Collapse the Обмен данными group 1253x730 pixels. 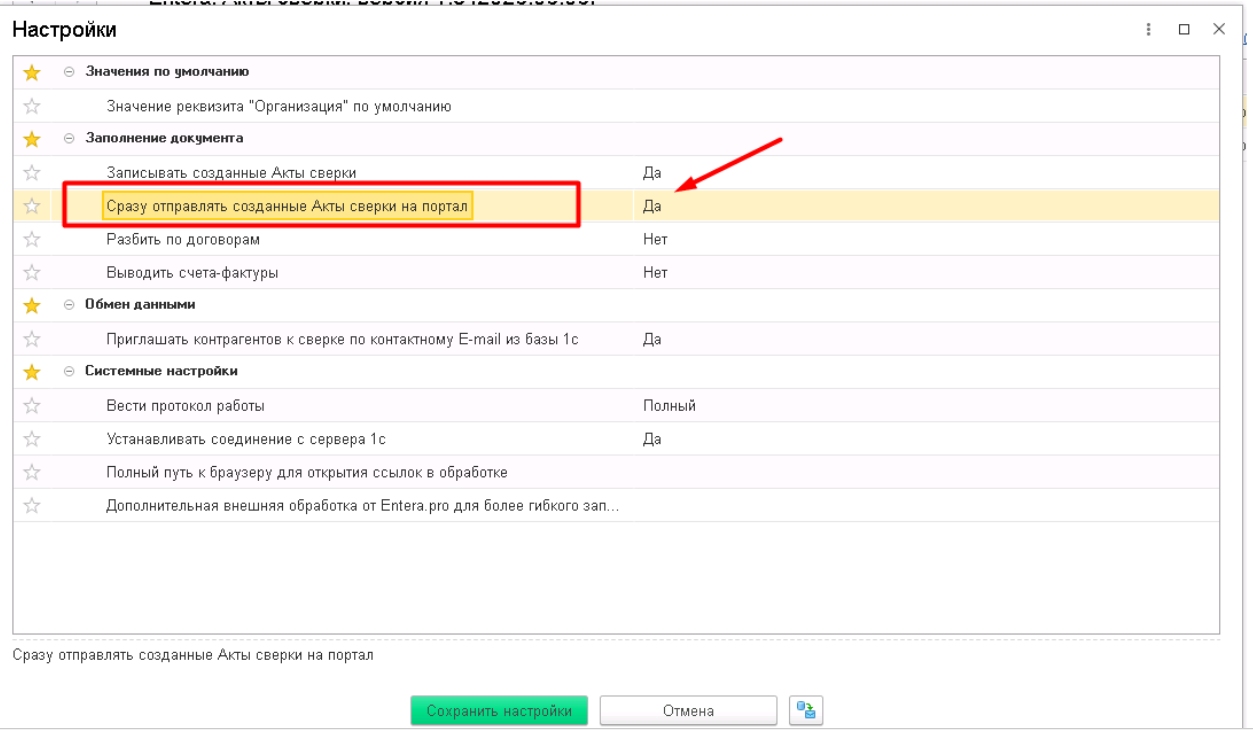tap(69, 305)
